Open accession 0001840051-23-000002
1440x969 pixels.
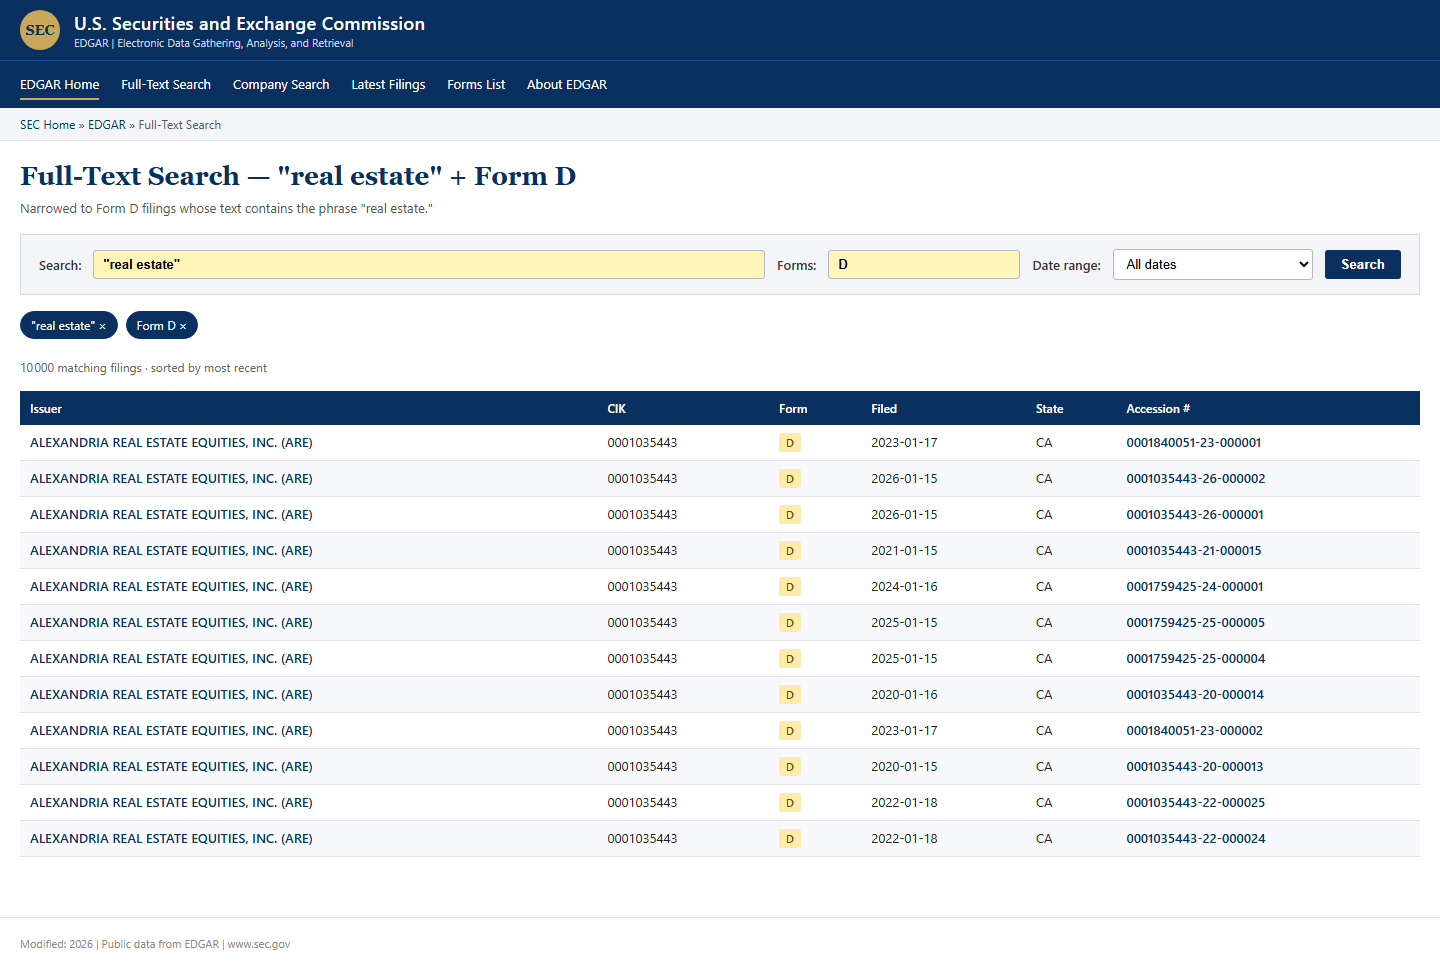click(1194, 731)
